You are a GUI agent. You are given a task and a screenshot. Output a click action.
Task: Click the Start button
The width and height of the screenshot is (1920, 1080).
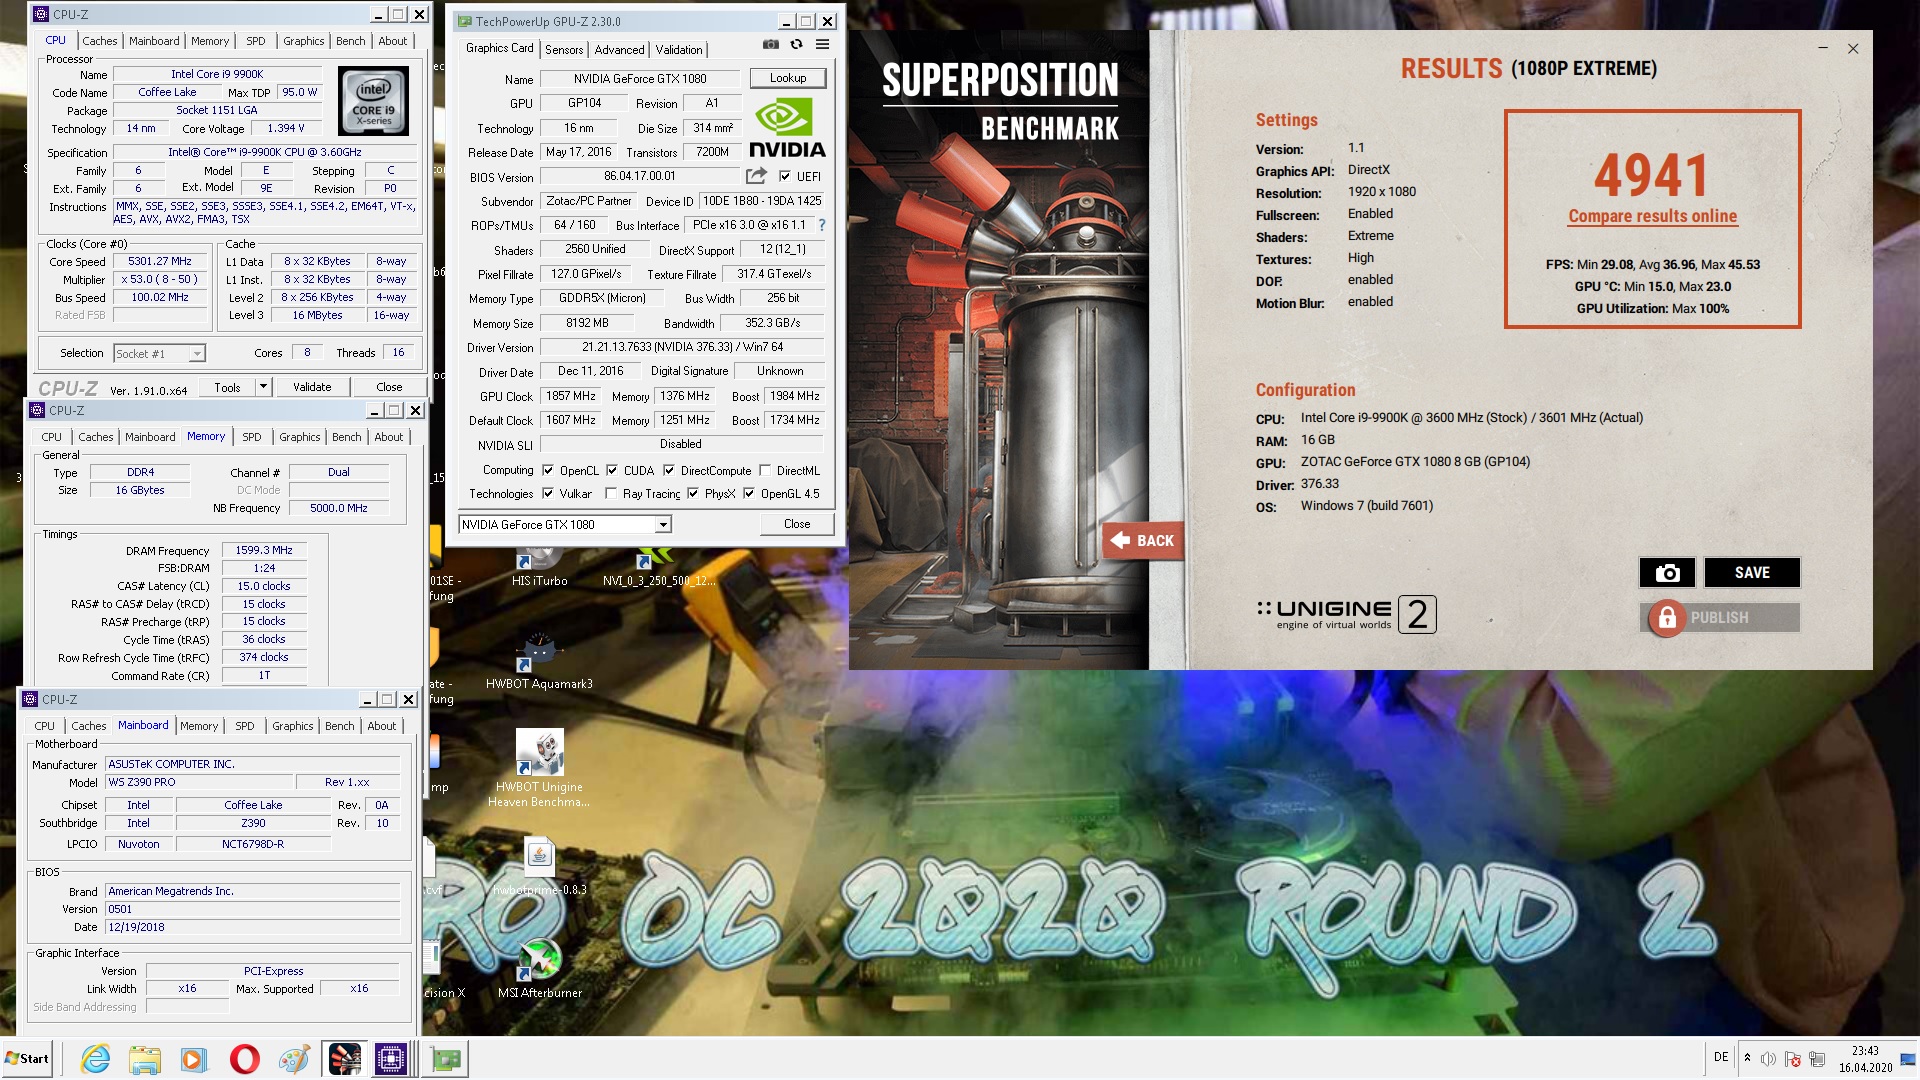[27, 1059]
